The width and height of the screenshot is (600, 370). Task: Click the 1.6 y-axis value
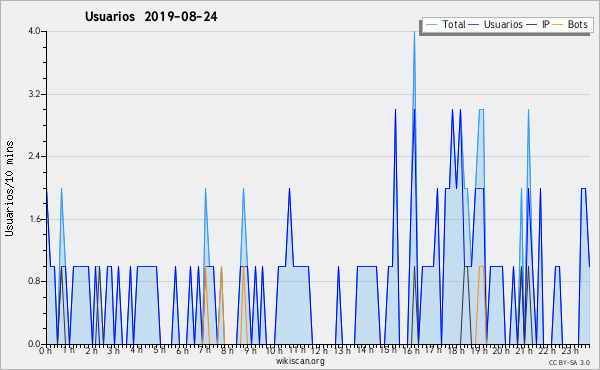click(34, 219)
